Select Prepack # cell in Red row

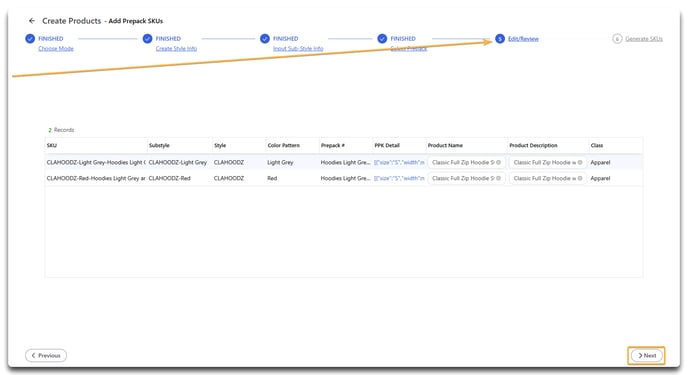coord(345,178)
